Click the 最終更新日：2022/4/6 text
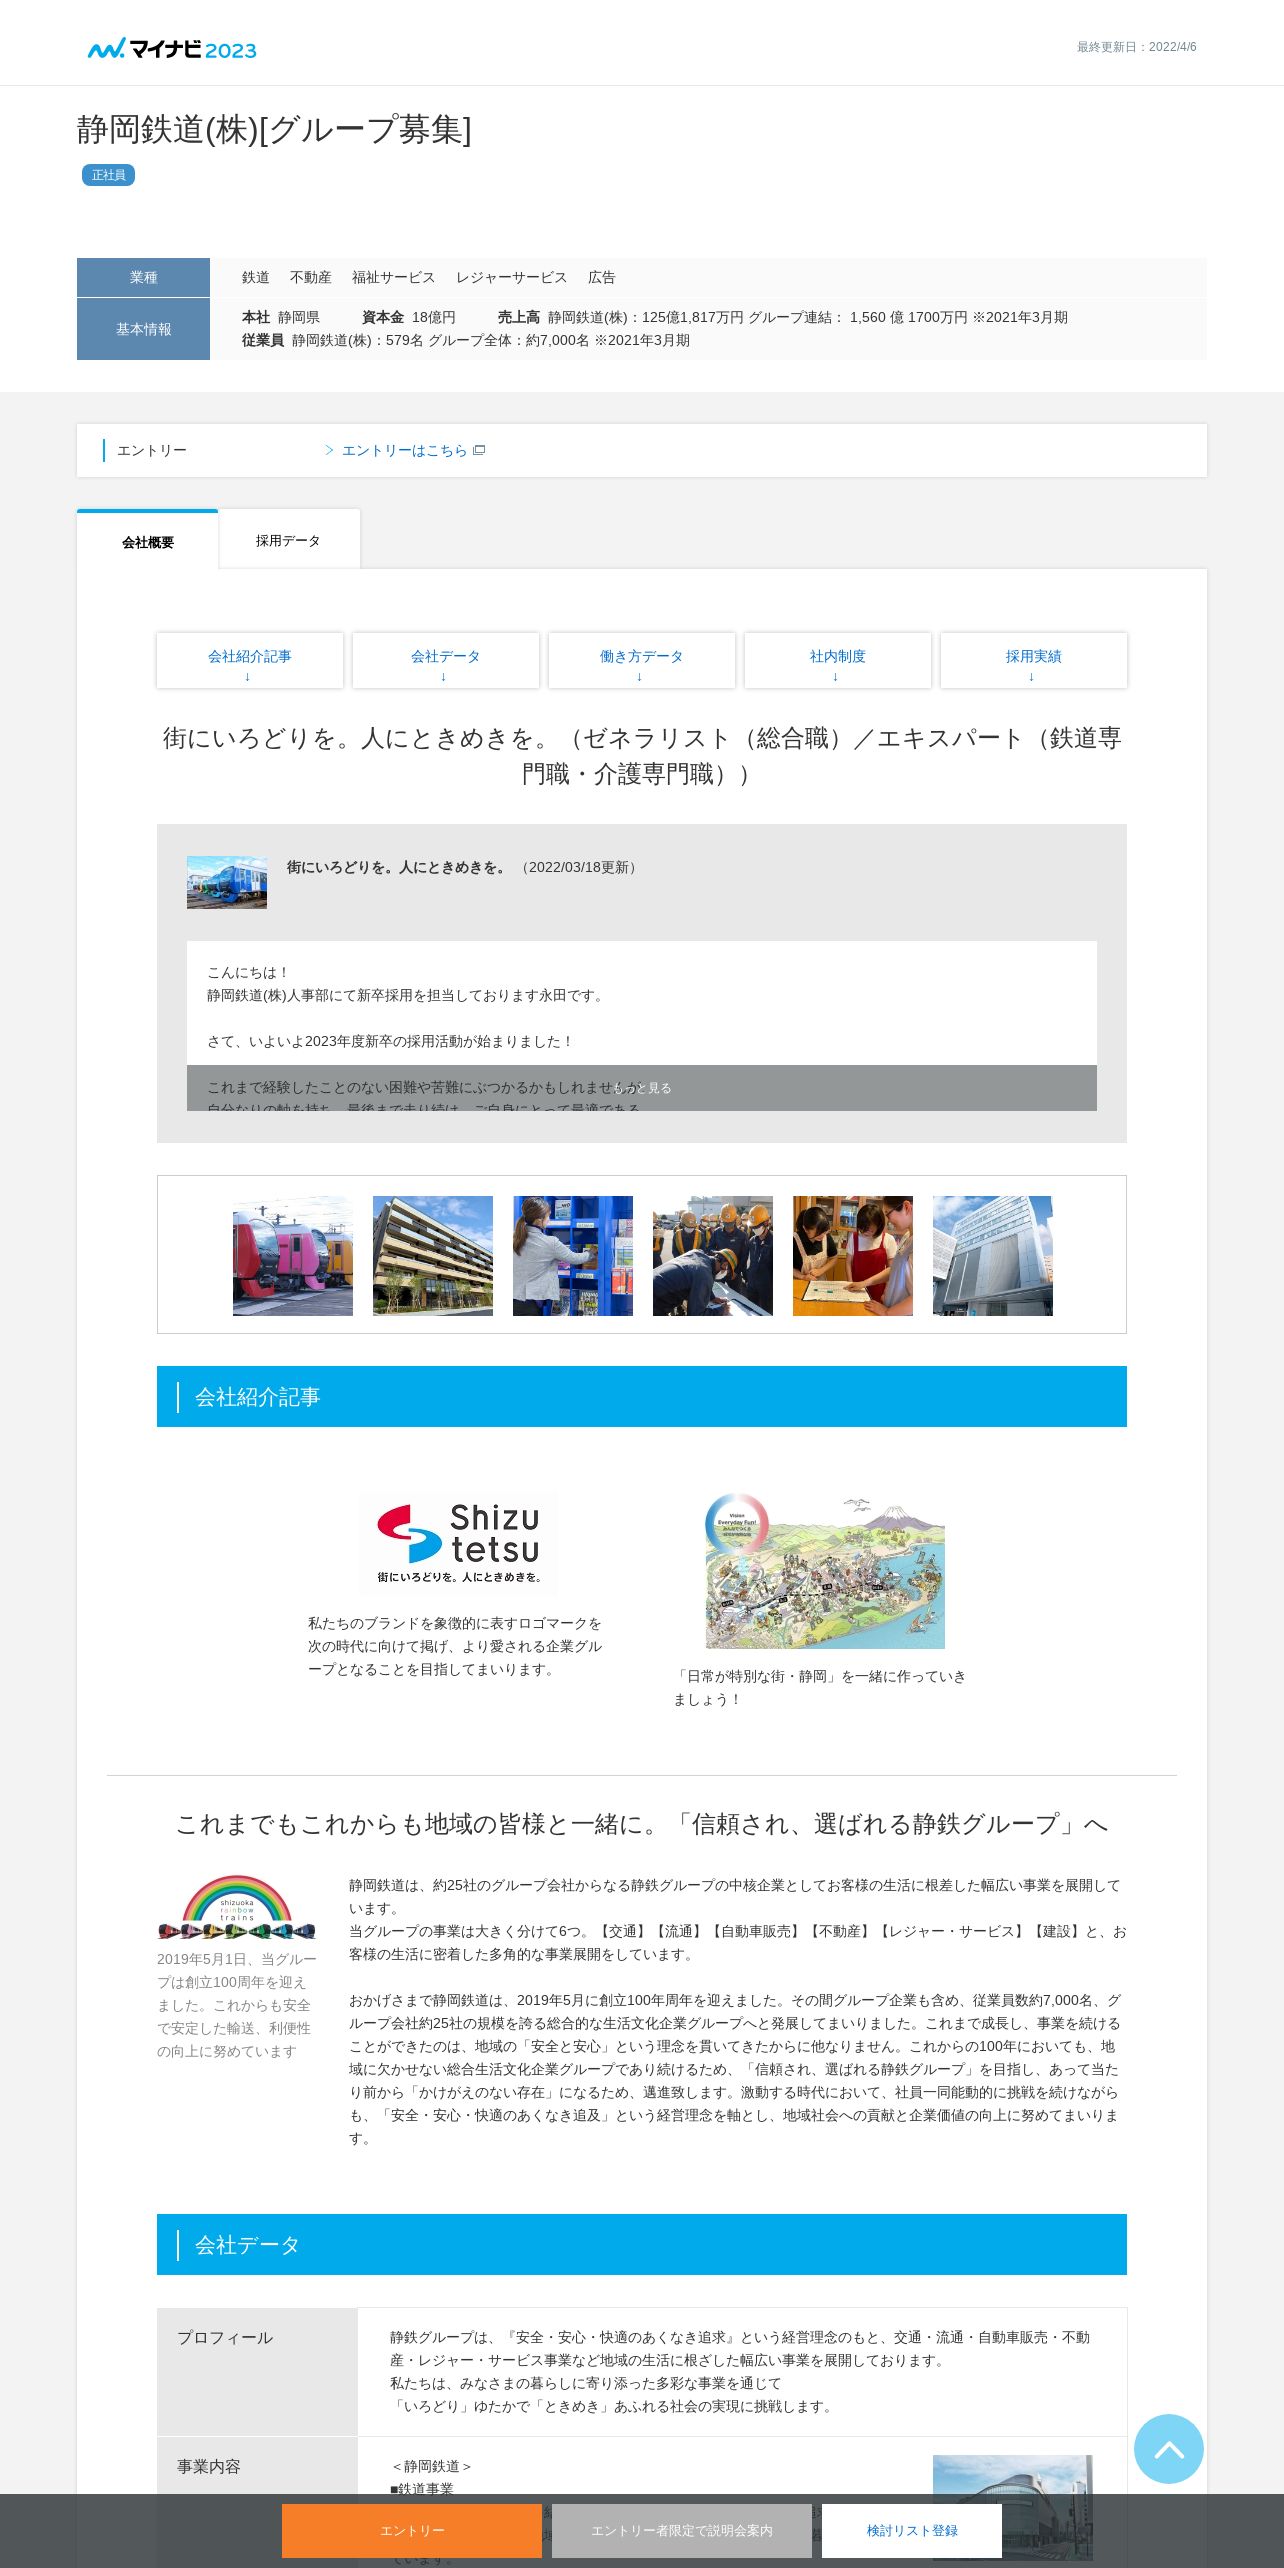This screenshot has height=2568, width=1284. coord(1136,47)
